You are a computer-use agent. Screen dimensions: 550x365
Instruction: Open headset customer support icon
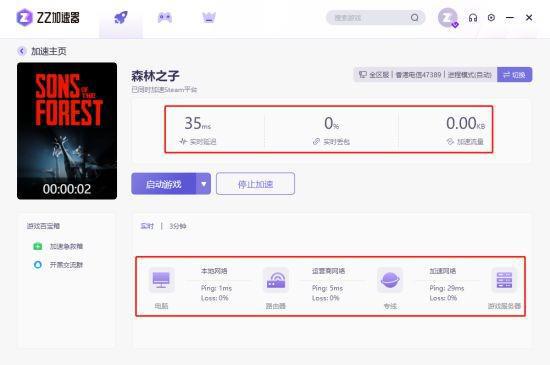point(473,18)
